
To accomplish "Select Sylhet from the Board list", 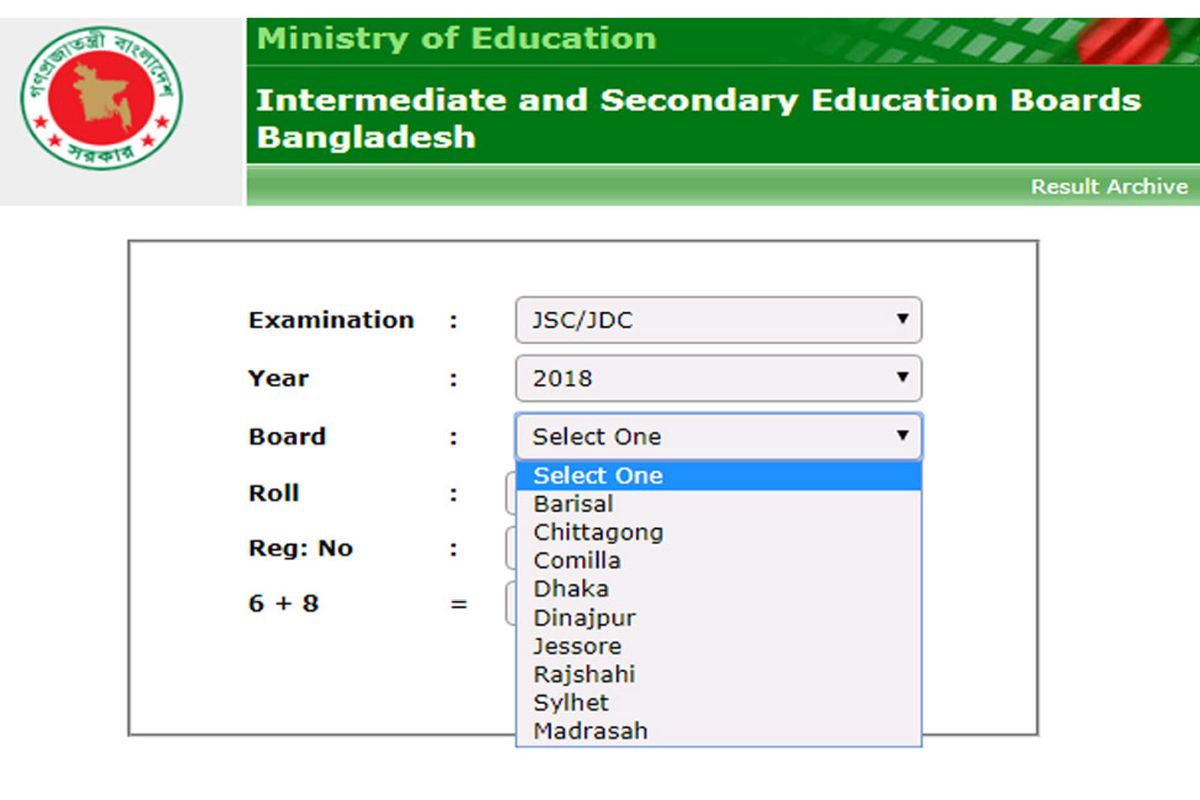I will point(571,702).
